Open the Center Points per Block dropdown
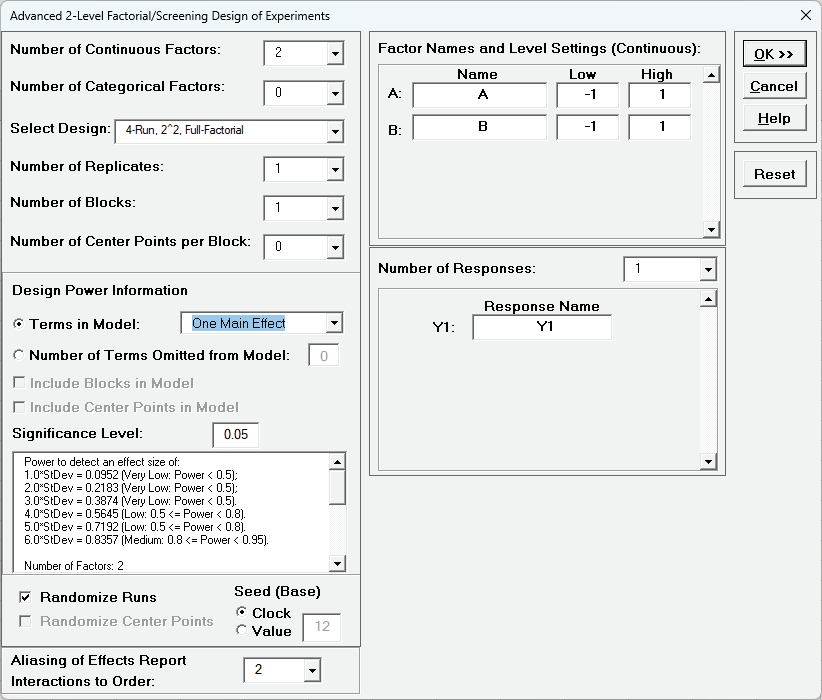The height and width of the screenshot is (700, 822). point(334,247)
